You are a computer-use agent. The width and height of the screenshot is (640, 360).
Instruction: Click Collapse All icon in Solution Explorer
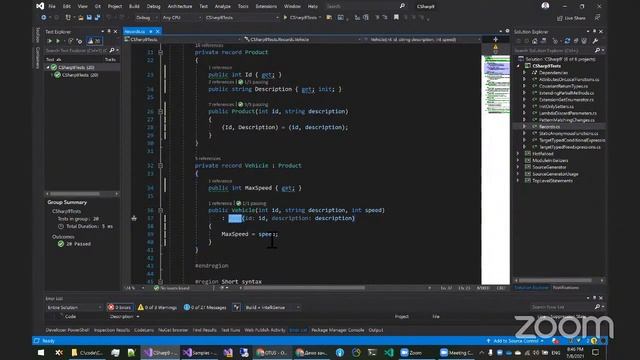[576, 41]
